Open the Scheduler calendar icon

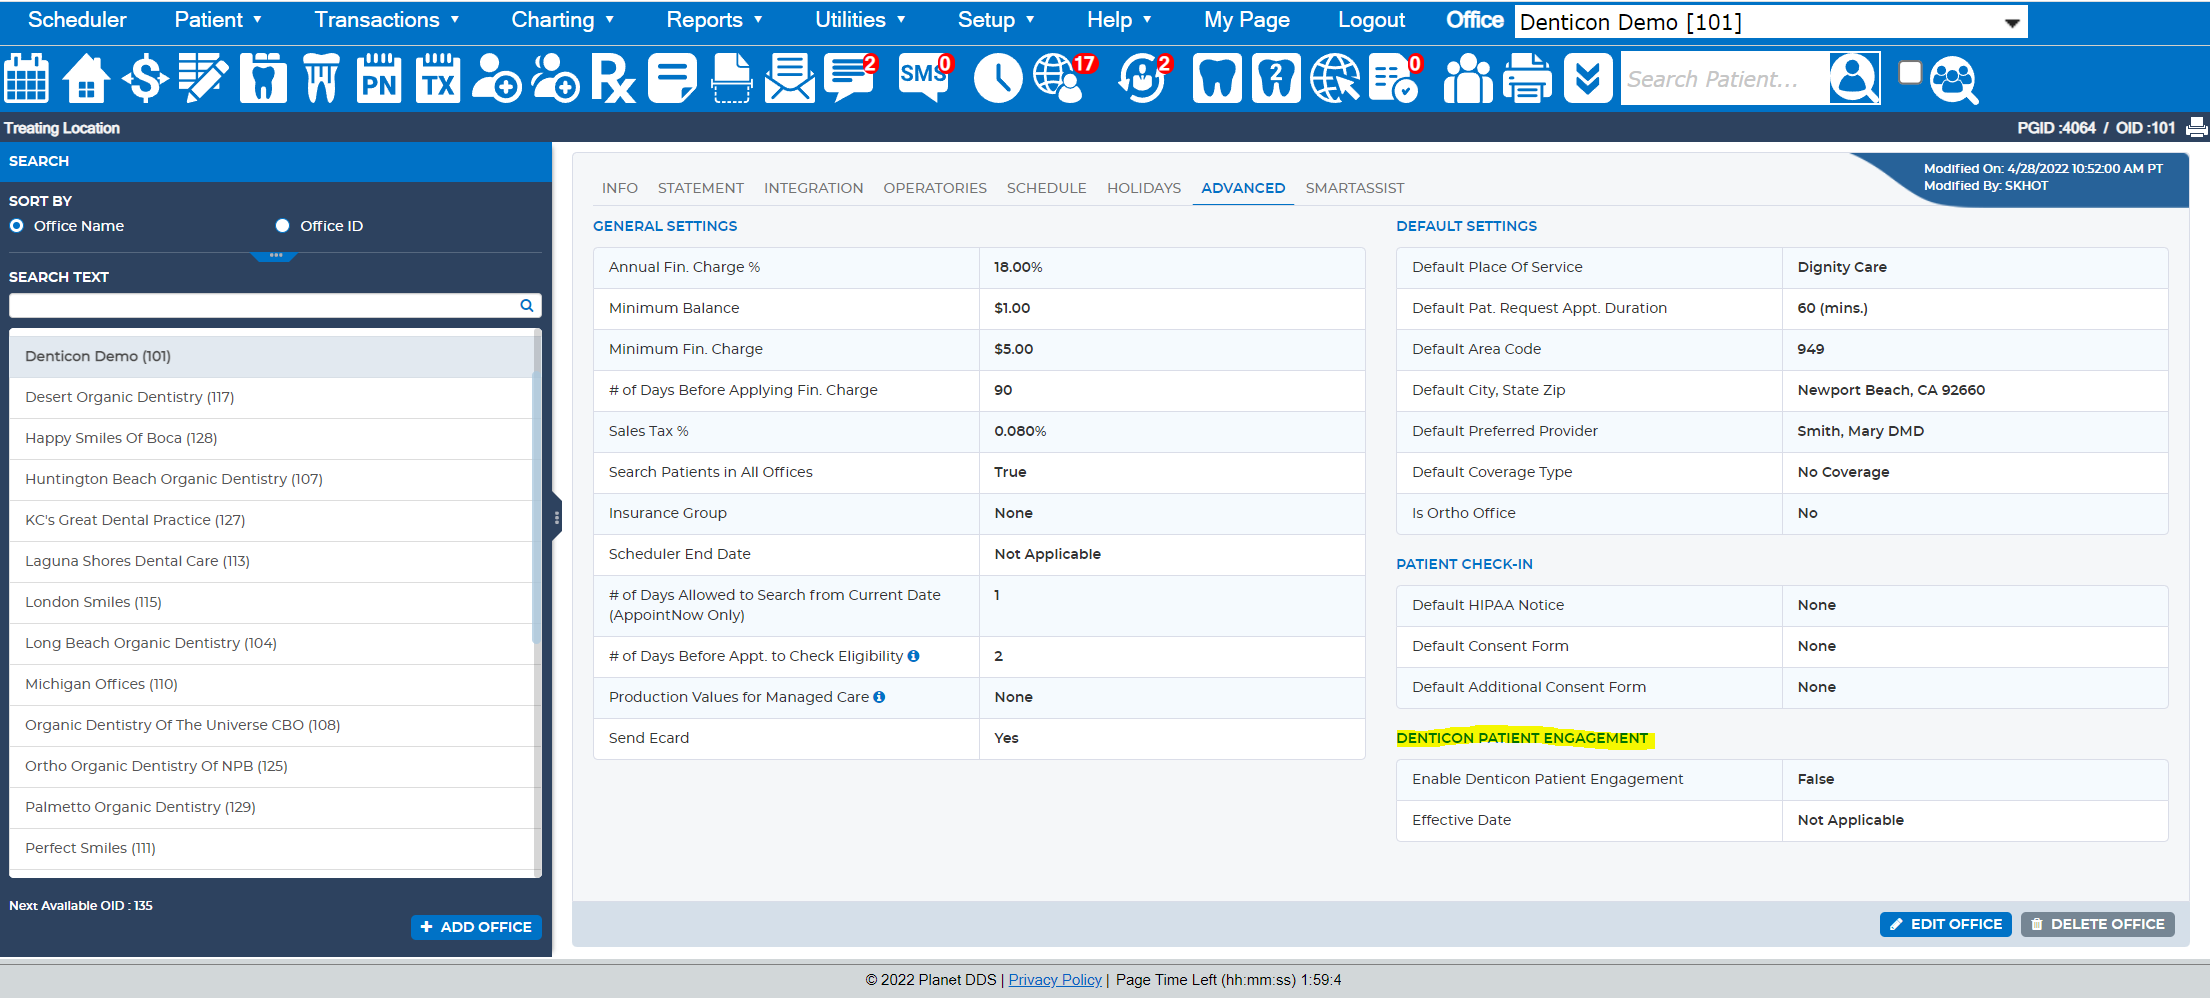click(x=27, y=78)
